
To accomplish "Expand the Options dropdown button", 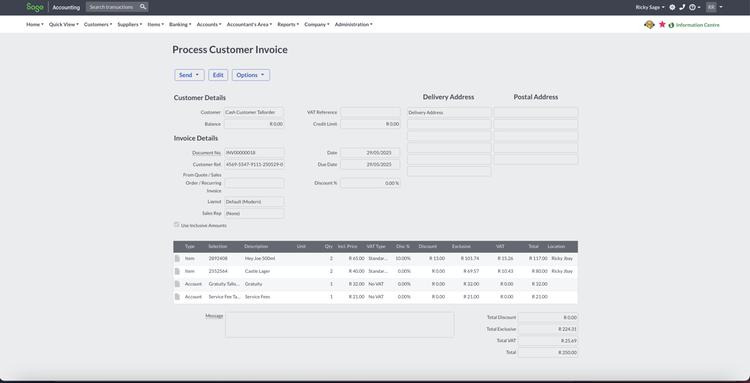I will [251, 75].
